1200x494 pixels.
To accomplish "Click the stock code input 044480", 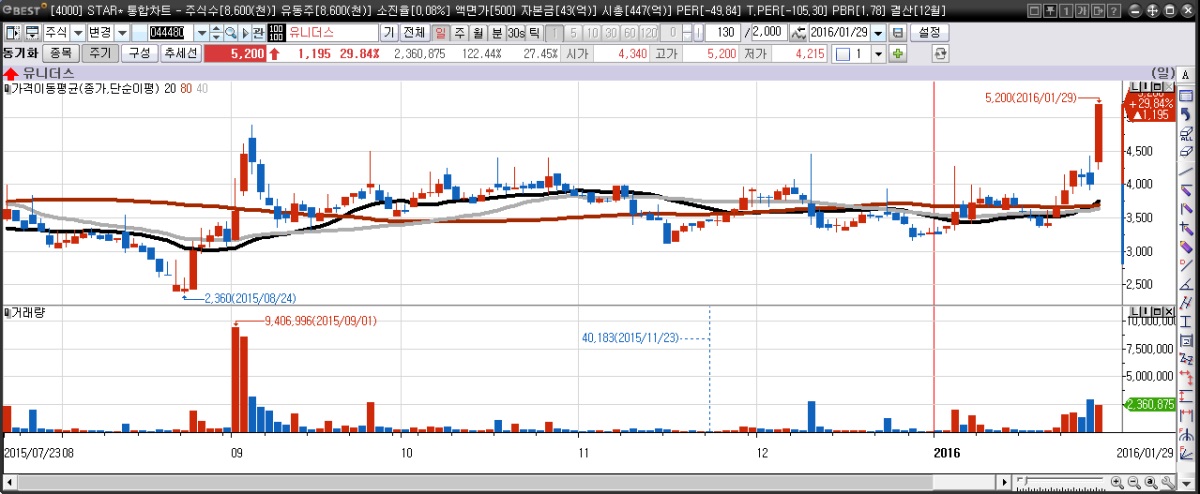I will click(170, 33).
